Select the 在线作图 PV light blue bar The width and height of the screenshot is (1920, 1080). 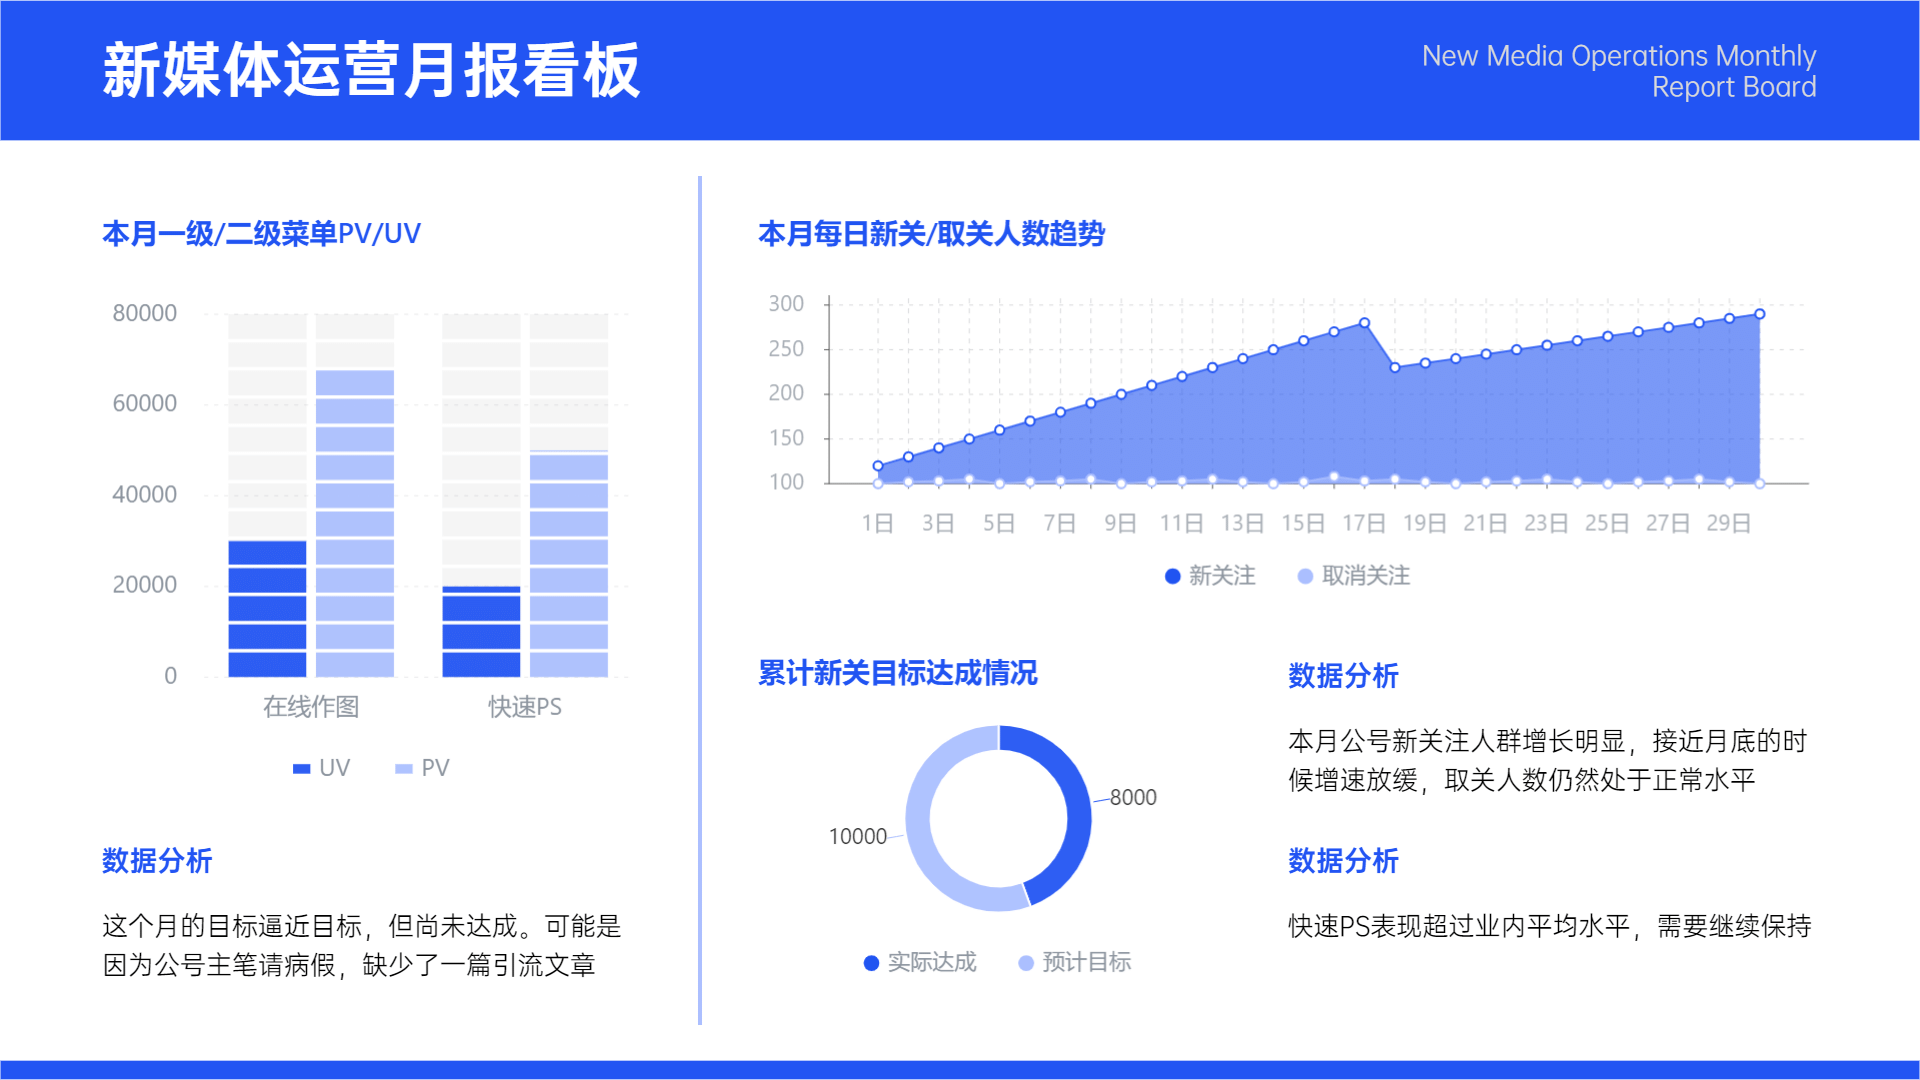pyautogui.click(x=355, y=524)
